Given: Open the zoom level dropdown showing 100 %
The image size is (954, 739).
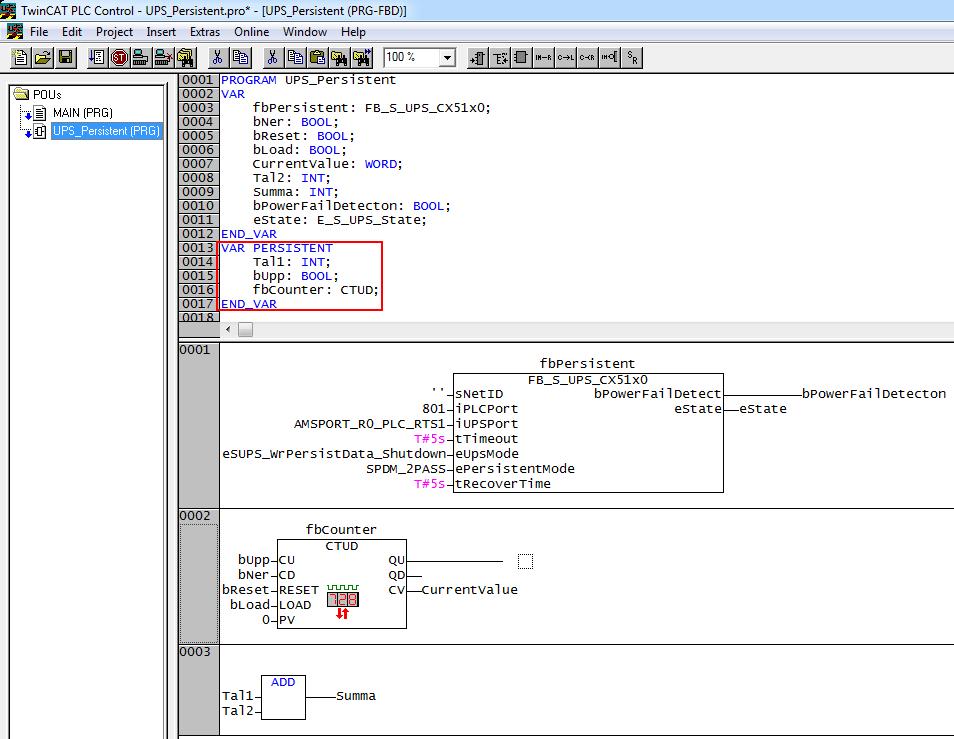Looking at the screenshot, I should 447,58.
